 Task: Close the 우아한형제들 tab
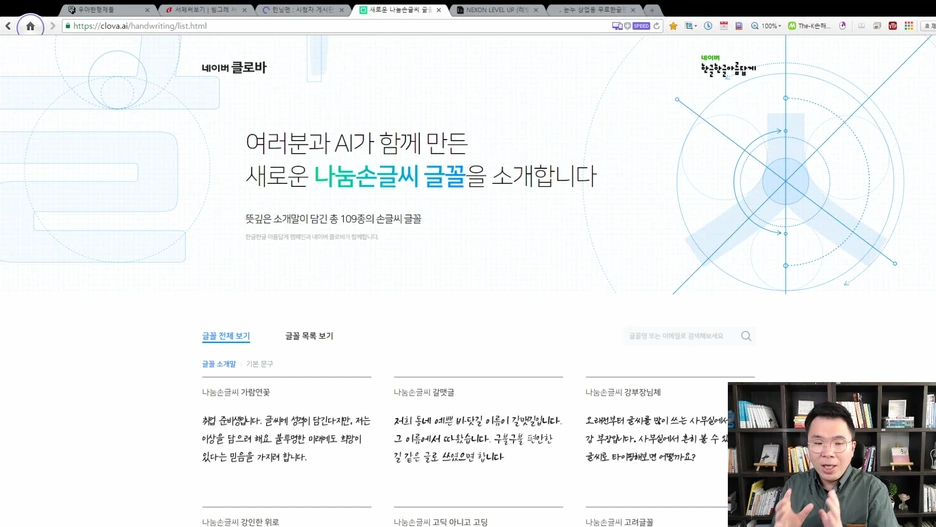(x=147, y=10)
